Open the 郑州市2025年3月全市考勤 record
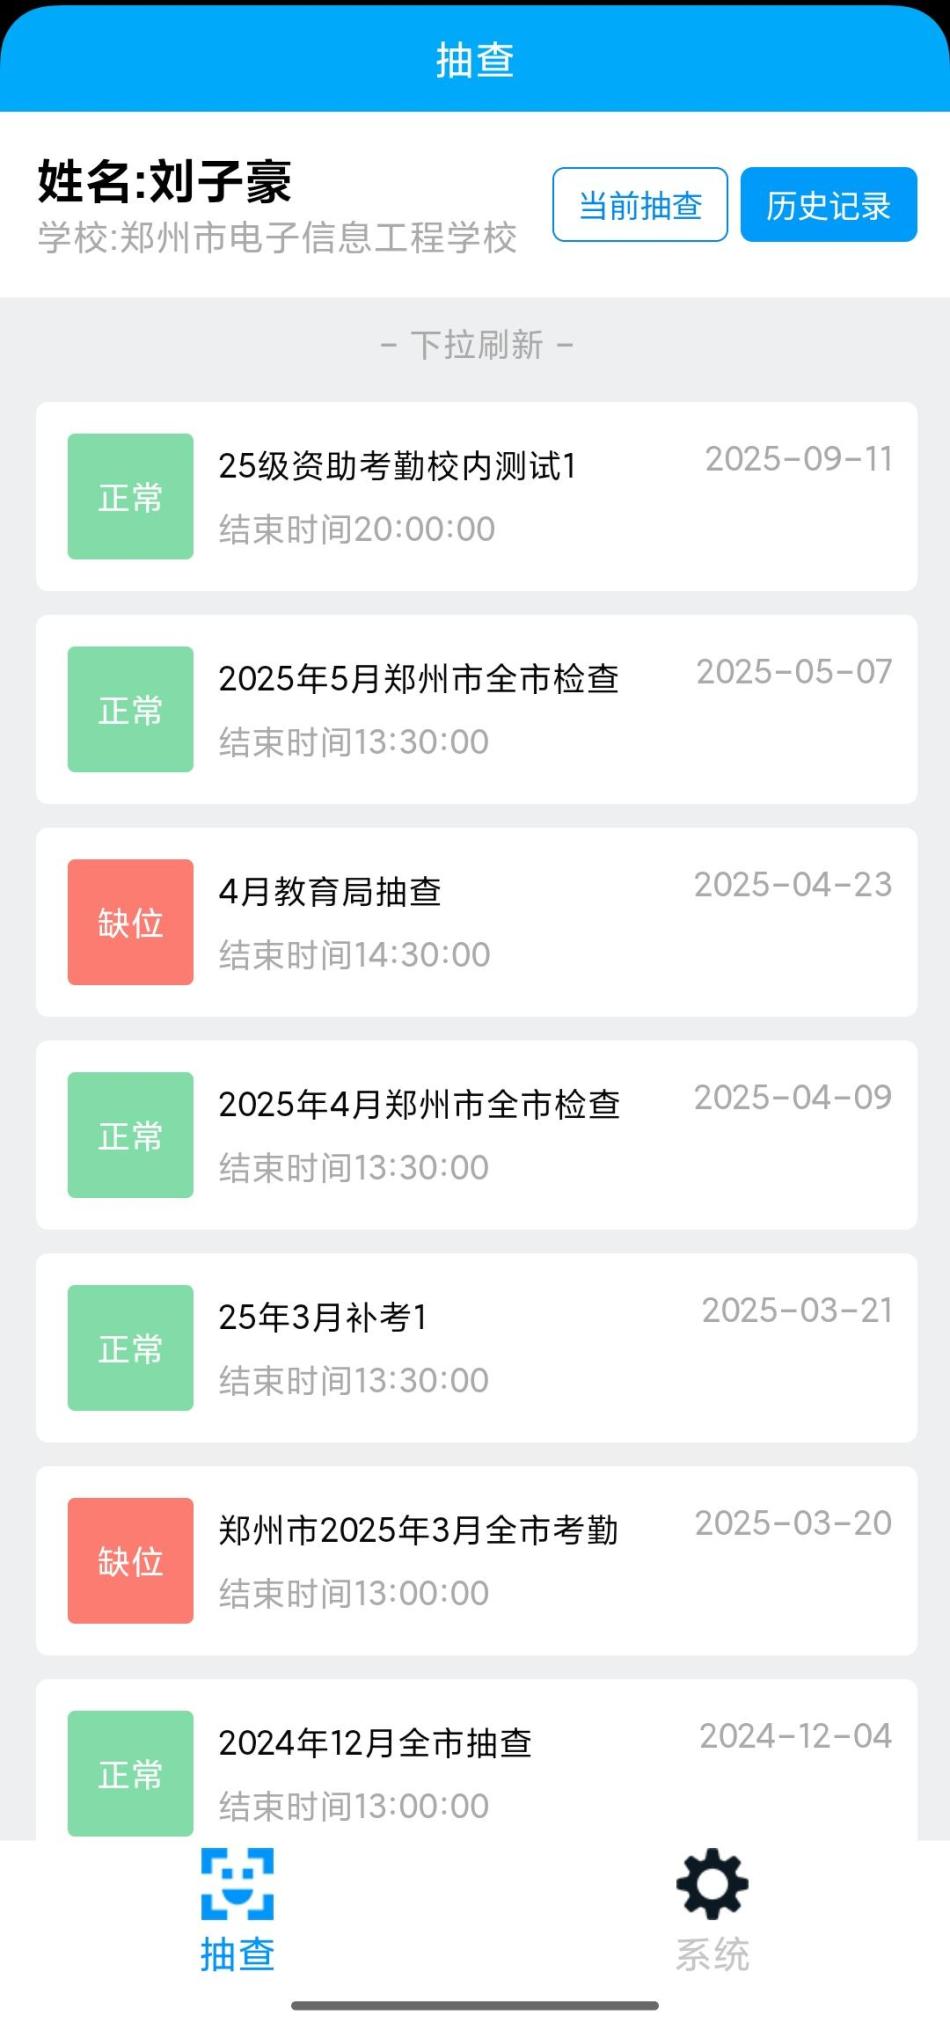 (418, 1531)
